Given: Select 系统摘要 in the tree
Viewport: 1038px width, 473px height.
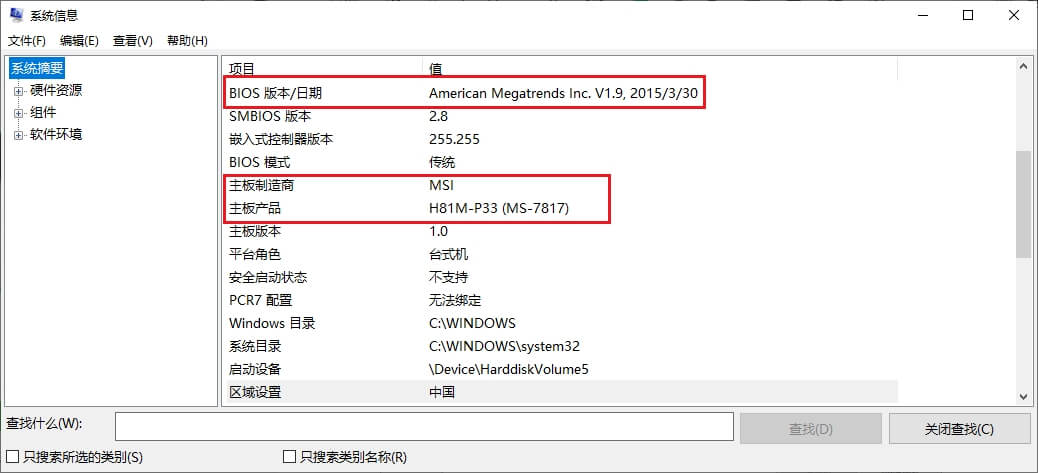Looking at the screenshot, I should pos(38,68).
